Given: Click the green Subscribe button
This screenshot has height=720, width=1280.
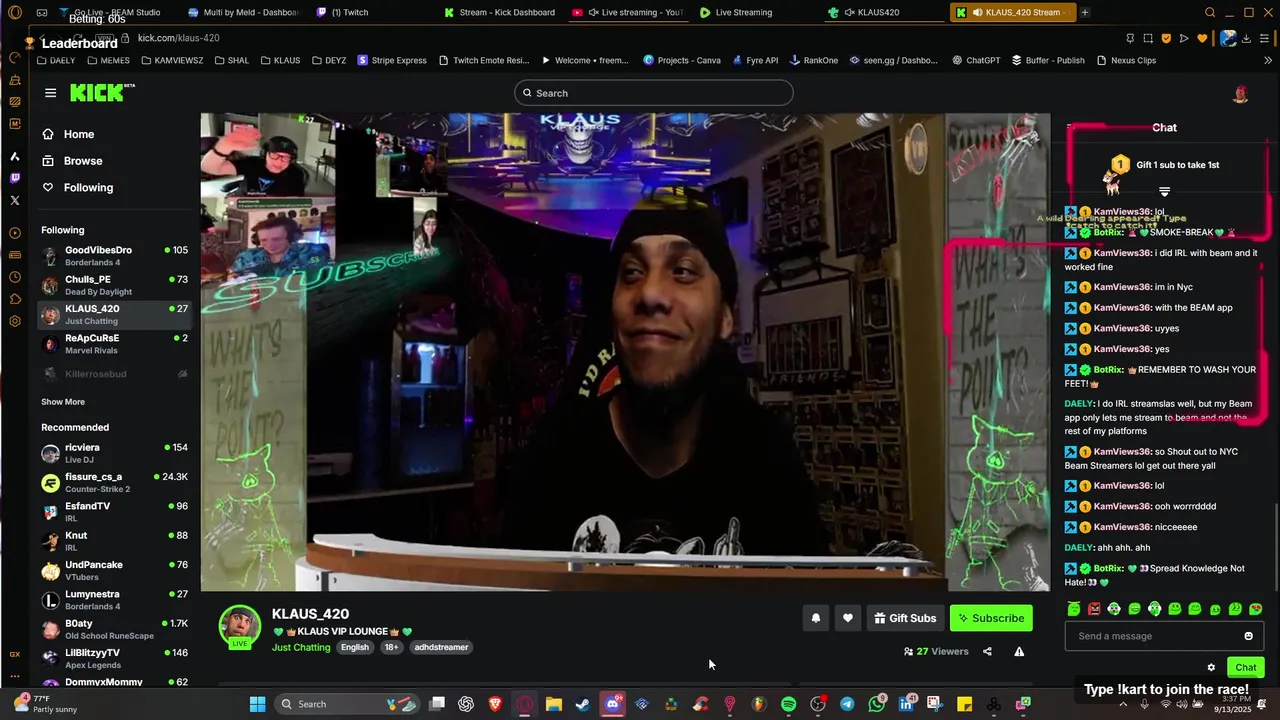Looking at the screenshot, I should pos(991,618).
